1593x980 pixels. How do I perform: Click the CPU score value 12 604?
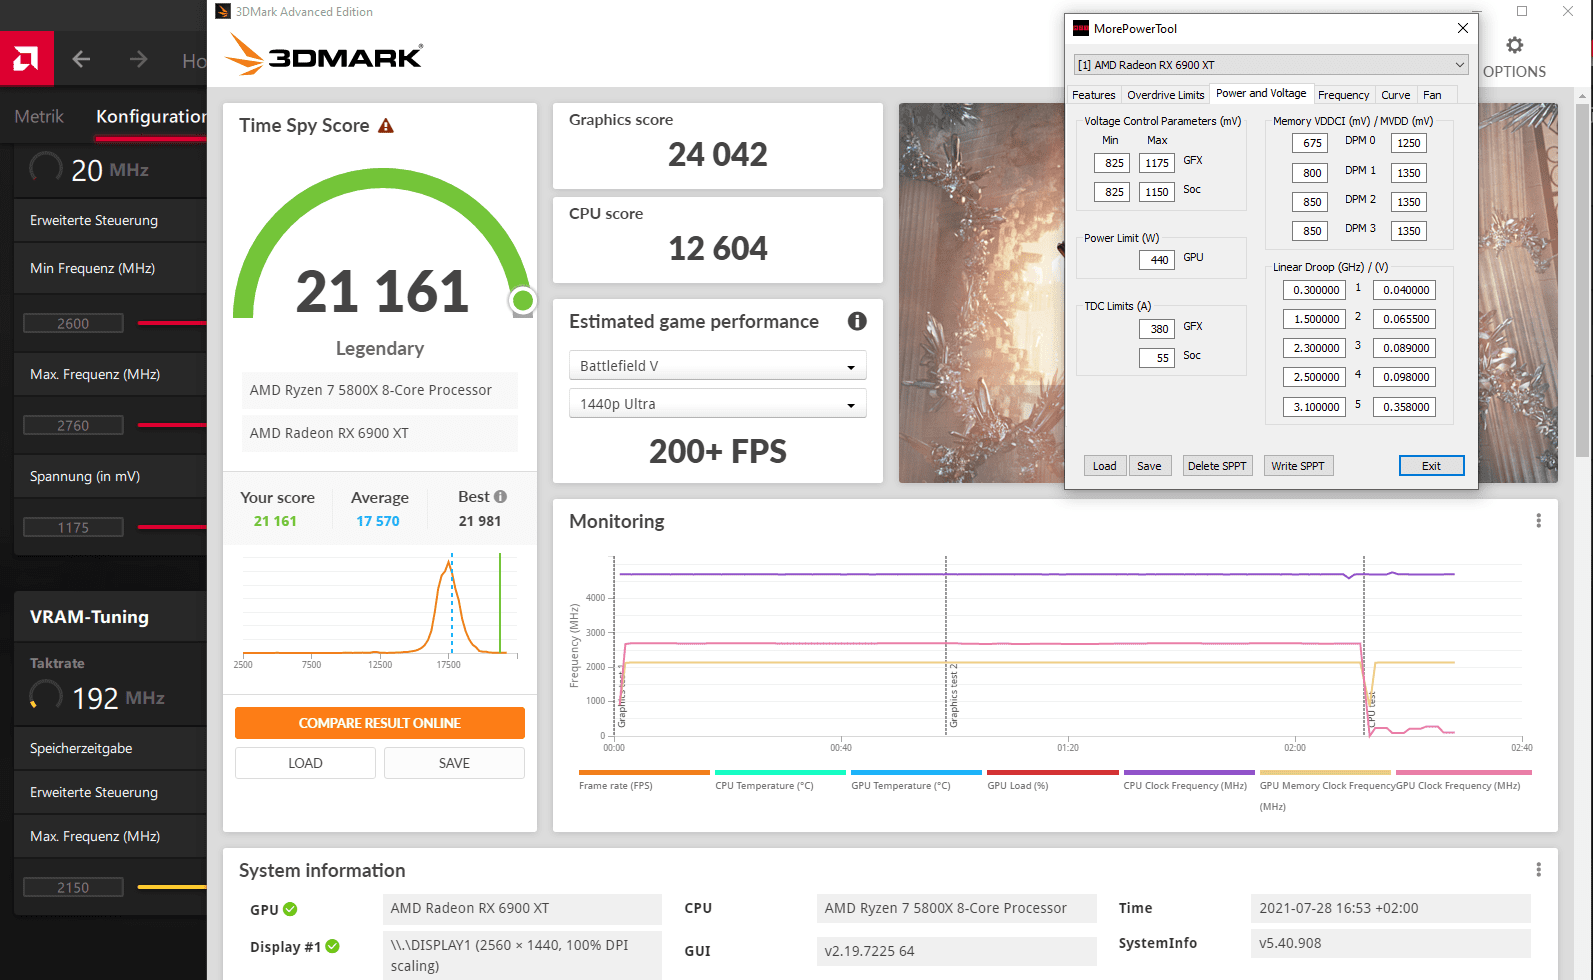pyautogui.click(x=717, y=248)
